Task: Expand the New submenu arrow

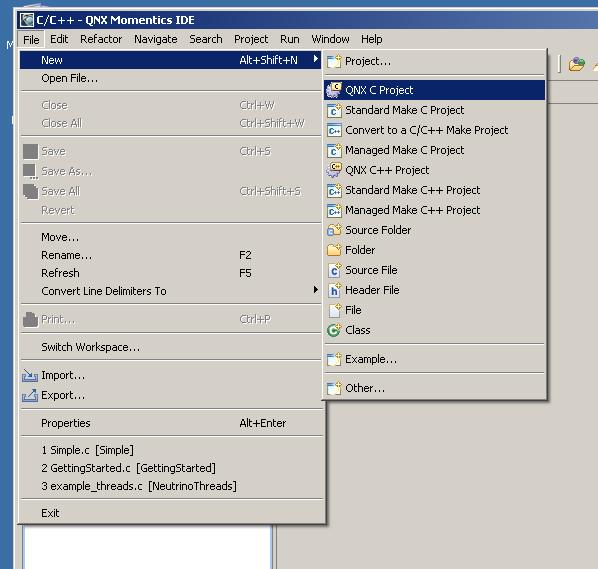Action: pos(315,59)
